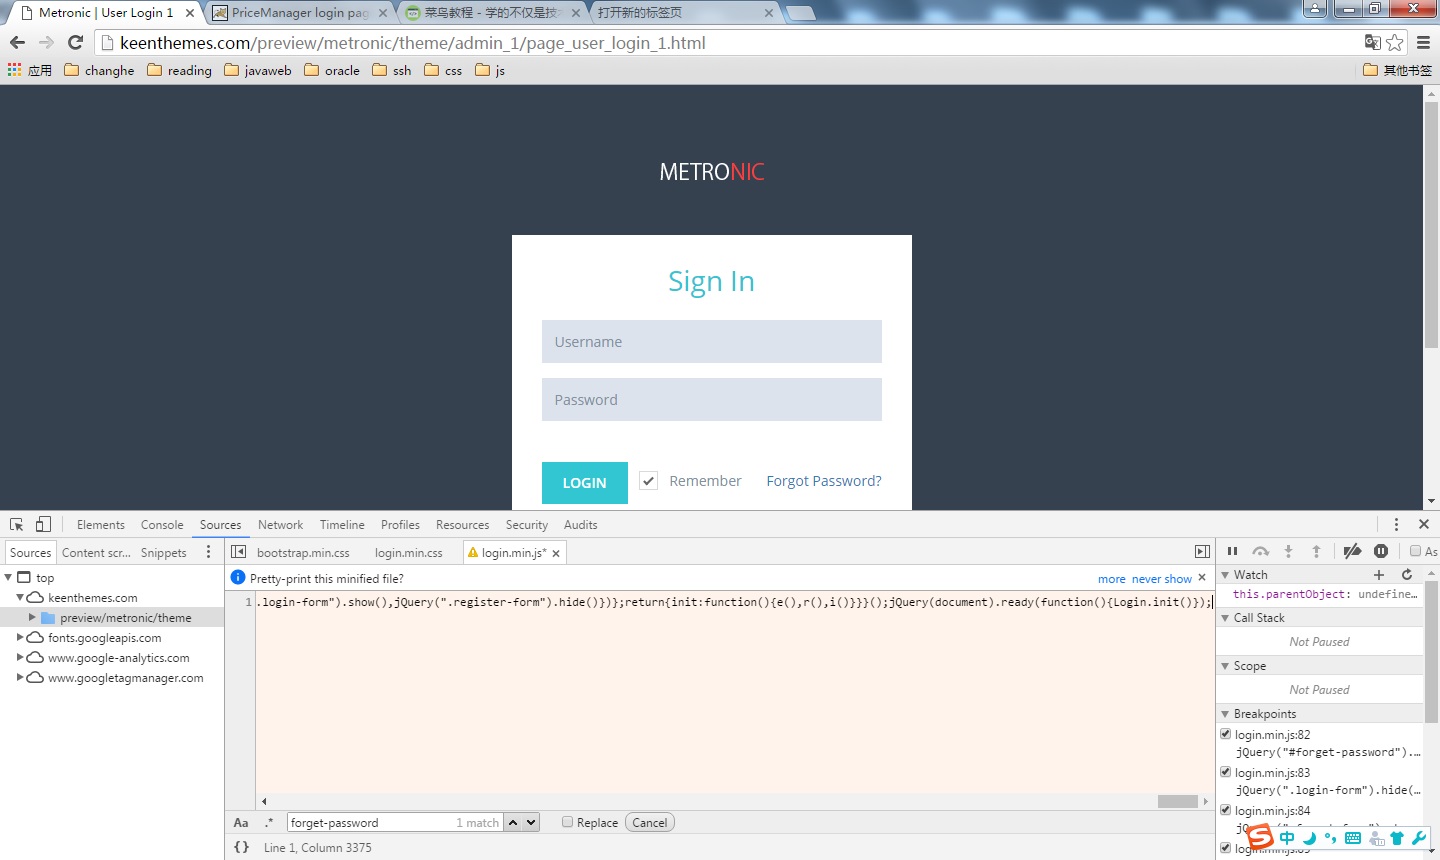
Task: Hide the navigator sidebar panel
Action: pos(238,552)
